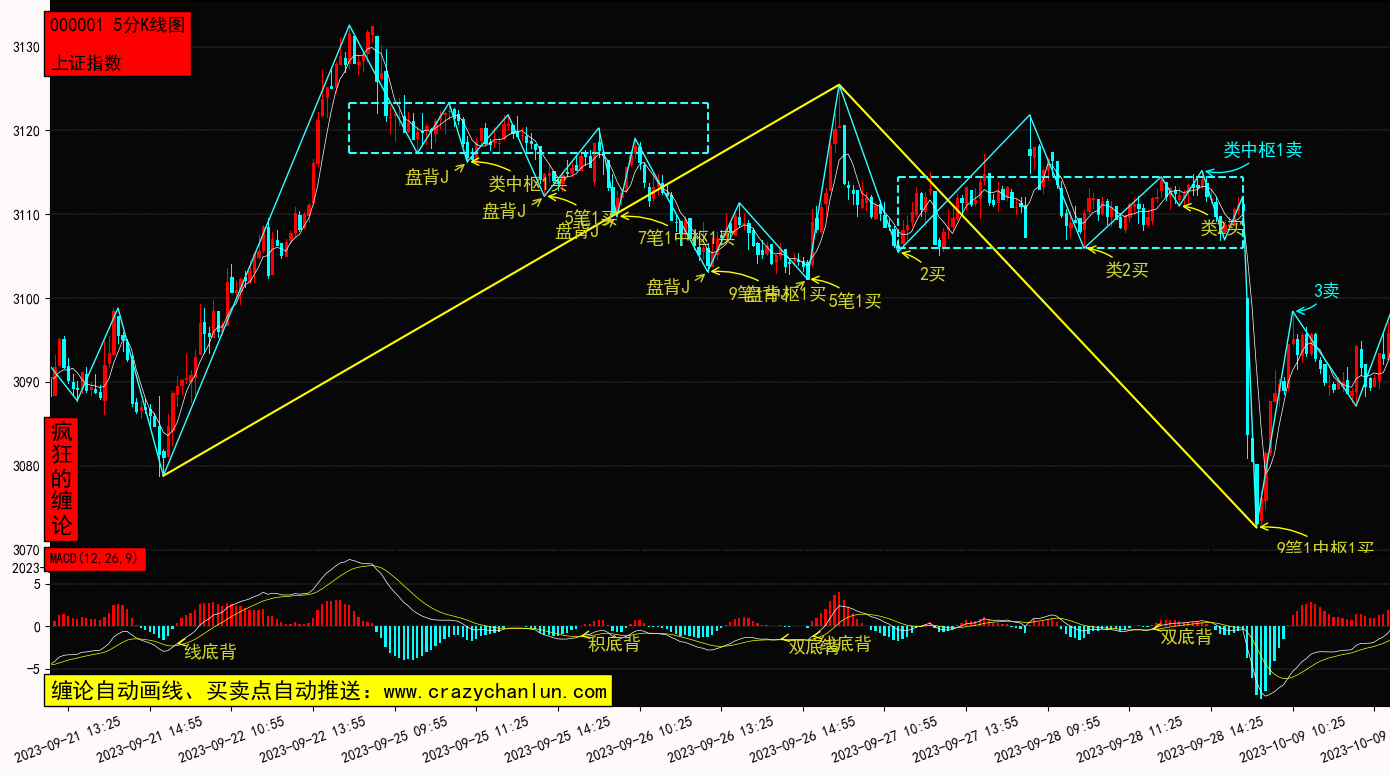Select the 积底背 divergence label in MACD

tap(614, 644)
